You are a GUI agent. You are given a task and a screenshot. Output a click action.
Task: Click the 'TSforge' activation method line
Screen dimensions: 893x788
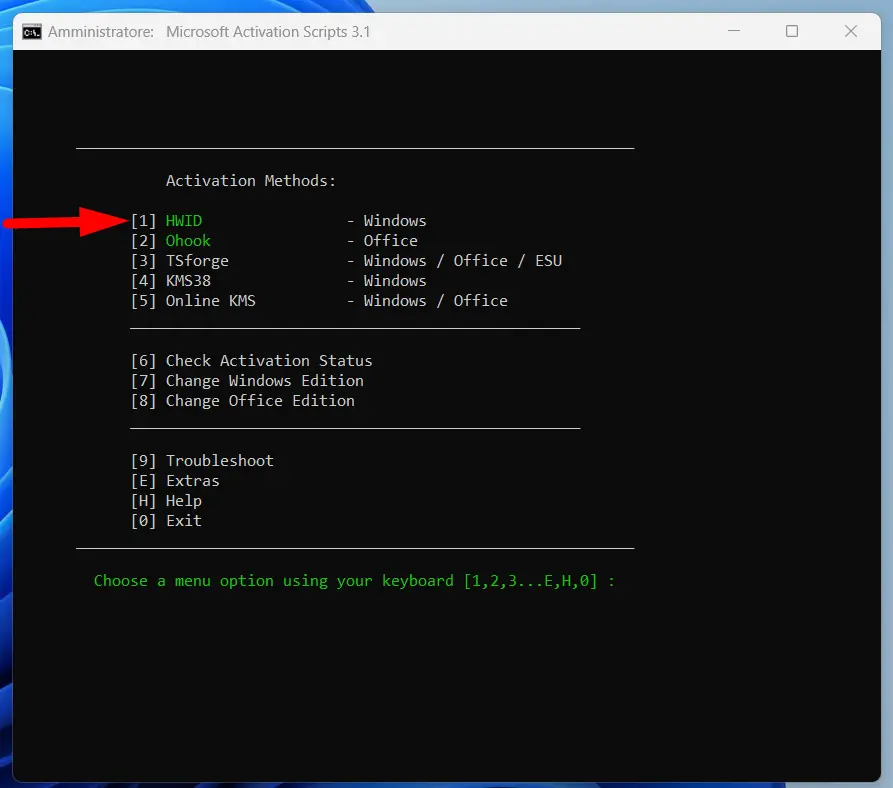346,261
